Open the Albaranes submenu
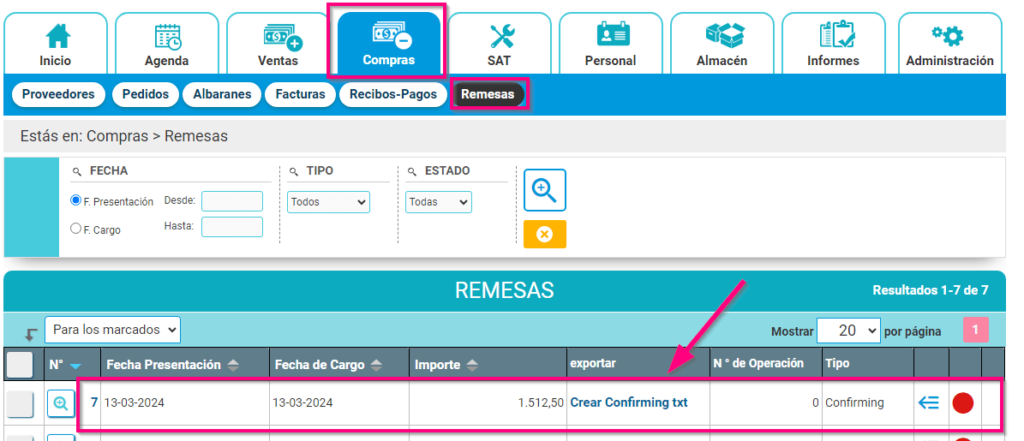Image resolution: width=1024 pixels, height=441 pixels. [222, 94]
